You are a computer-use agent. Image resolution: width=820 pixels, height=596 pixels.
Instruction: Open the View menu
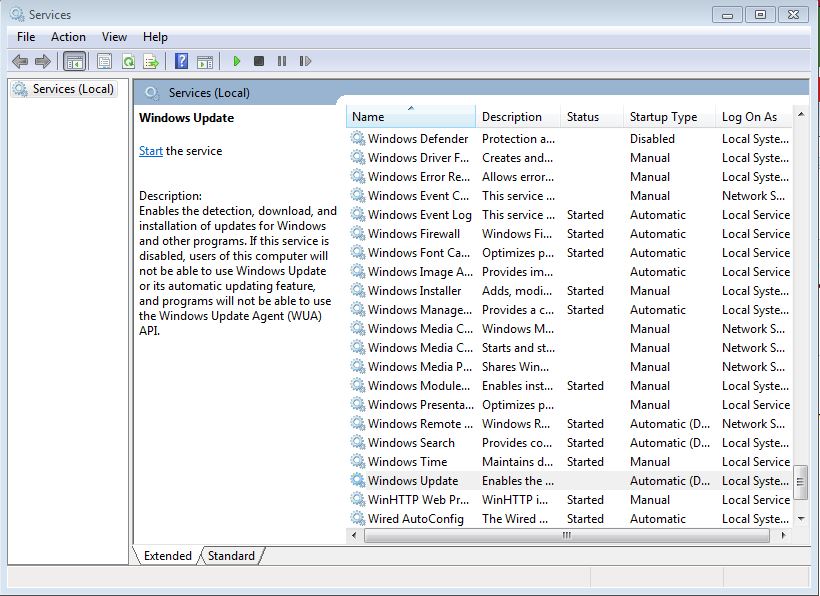pyautogui.click(x=114, y=37)
